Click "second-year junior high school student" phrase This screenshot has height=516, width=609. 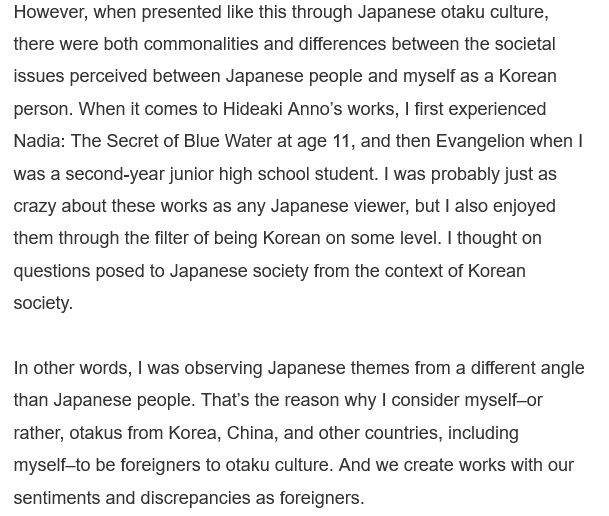[221, 174]
